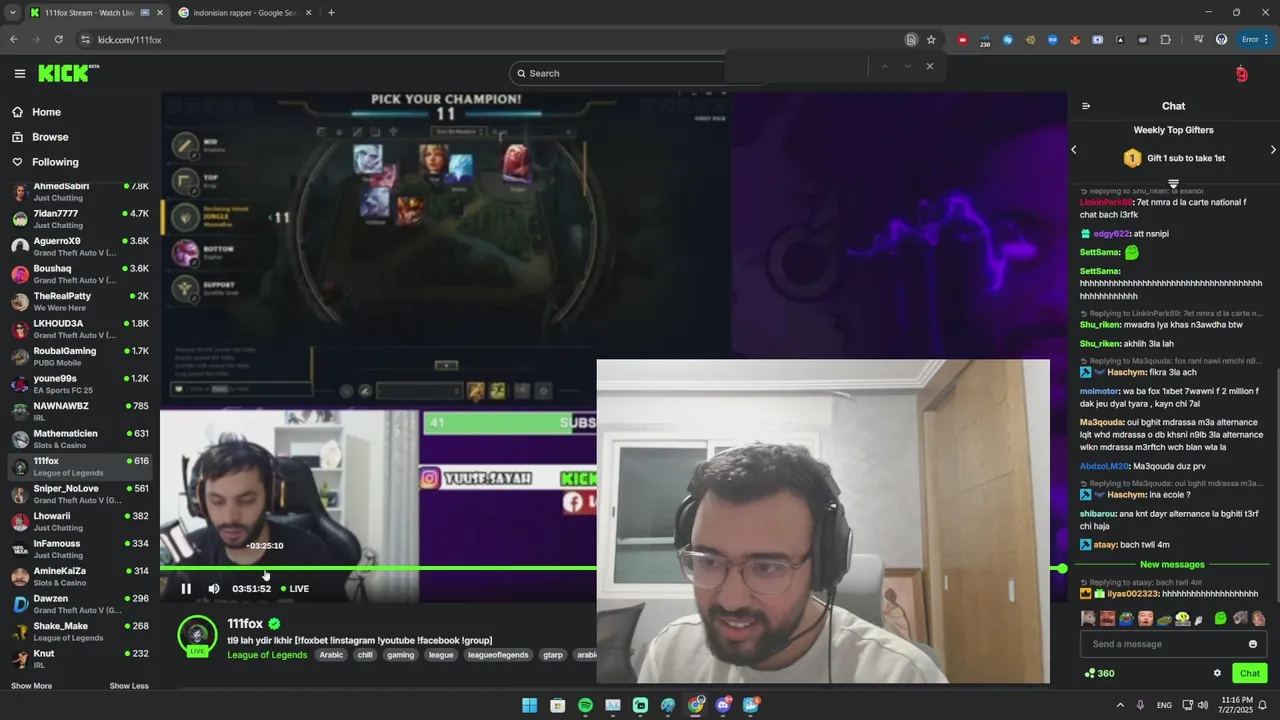This screenshot has height=720, width=1280.
Task: Open Chrome media control icon
Action: click(1198, 40)
